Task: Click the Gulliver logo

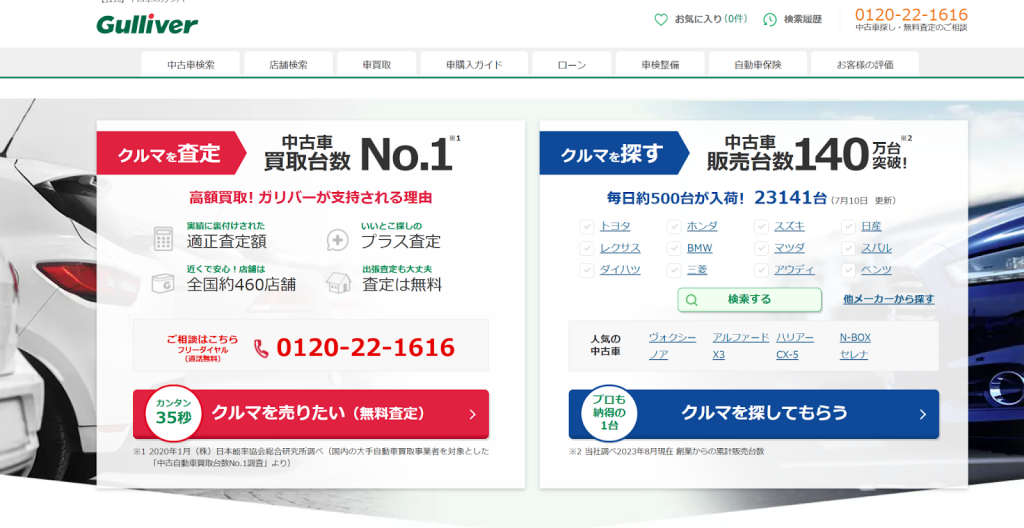Action: click(x=147, y=24)
